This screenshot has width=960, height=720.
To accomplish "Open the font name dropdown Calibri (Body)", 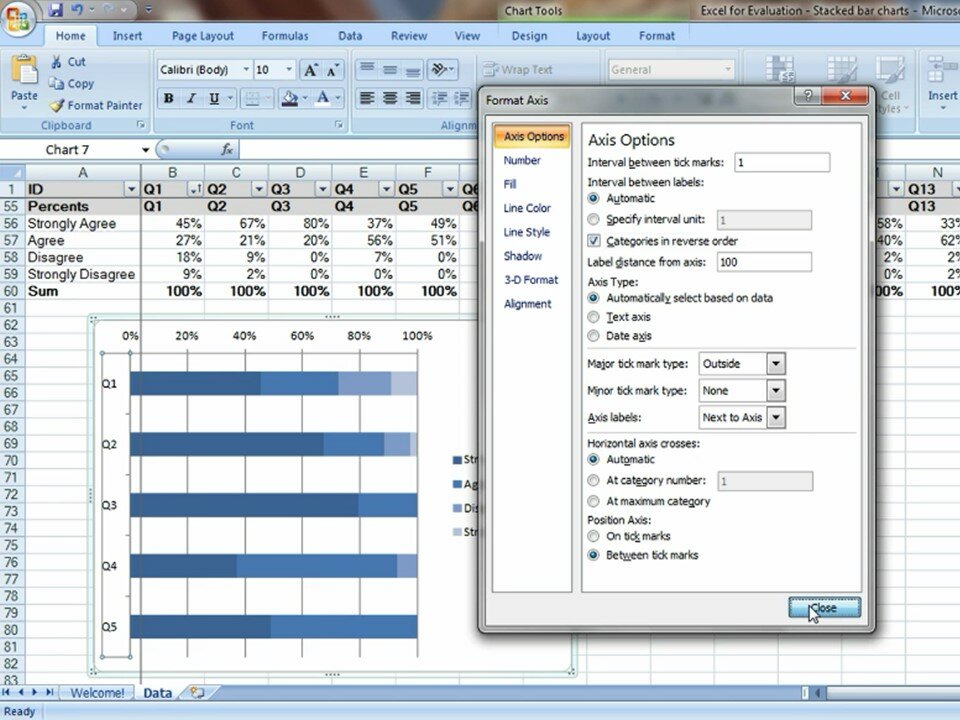I will pos(246,69).
